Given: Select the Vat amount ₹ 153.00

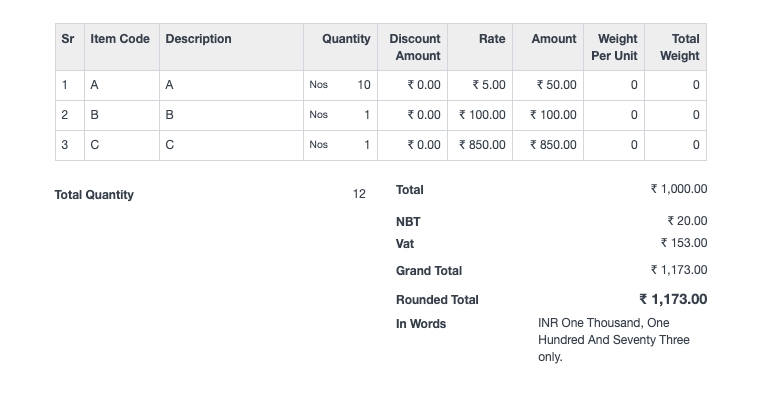Looking at the screenshot, I should (683, 243).
